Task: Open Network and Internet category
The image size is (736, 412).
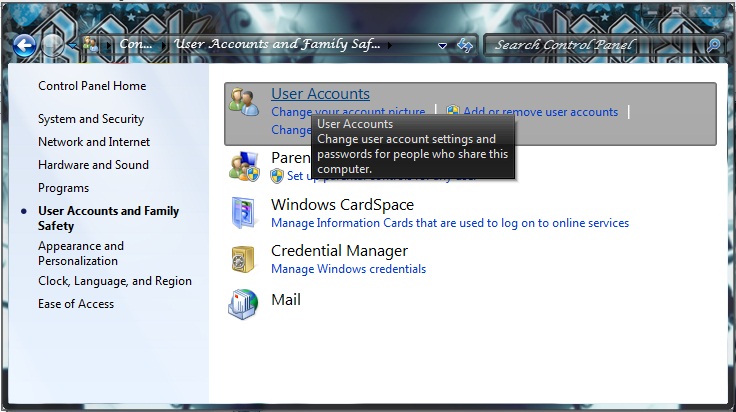Action: click(x=94, y=142)
